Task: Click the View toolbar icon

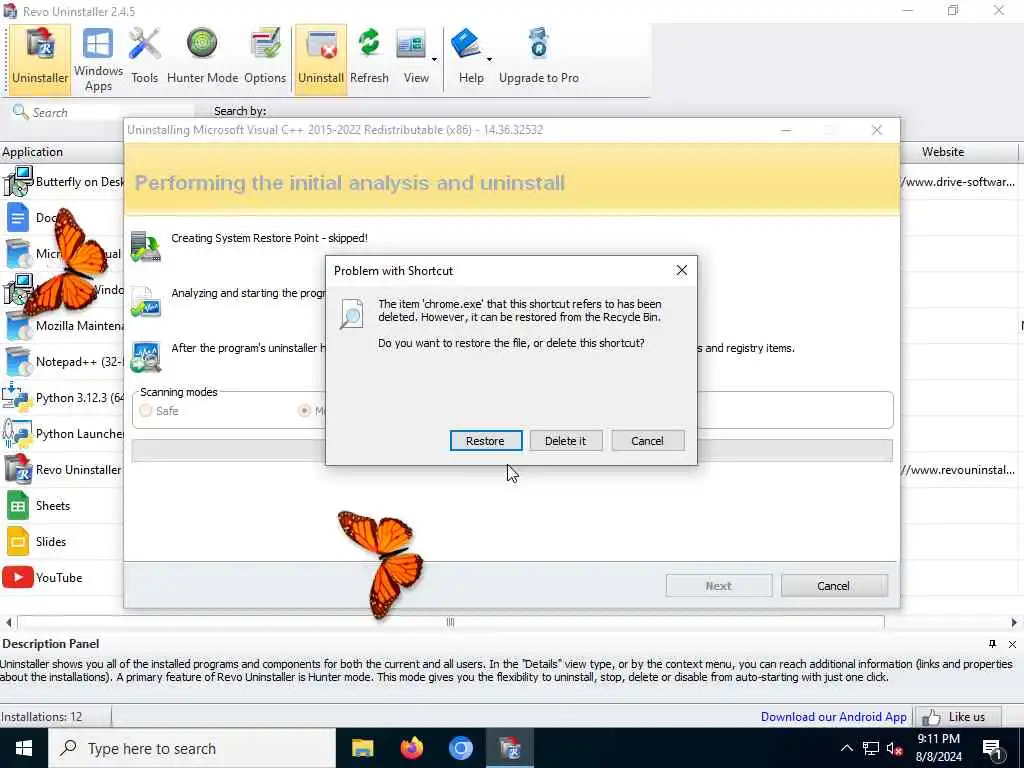Action: click(413, 59)
